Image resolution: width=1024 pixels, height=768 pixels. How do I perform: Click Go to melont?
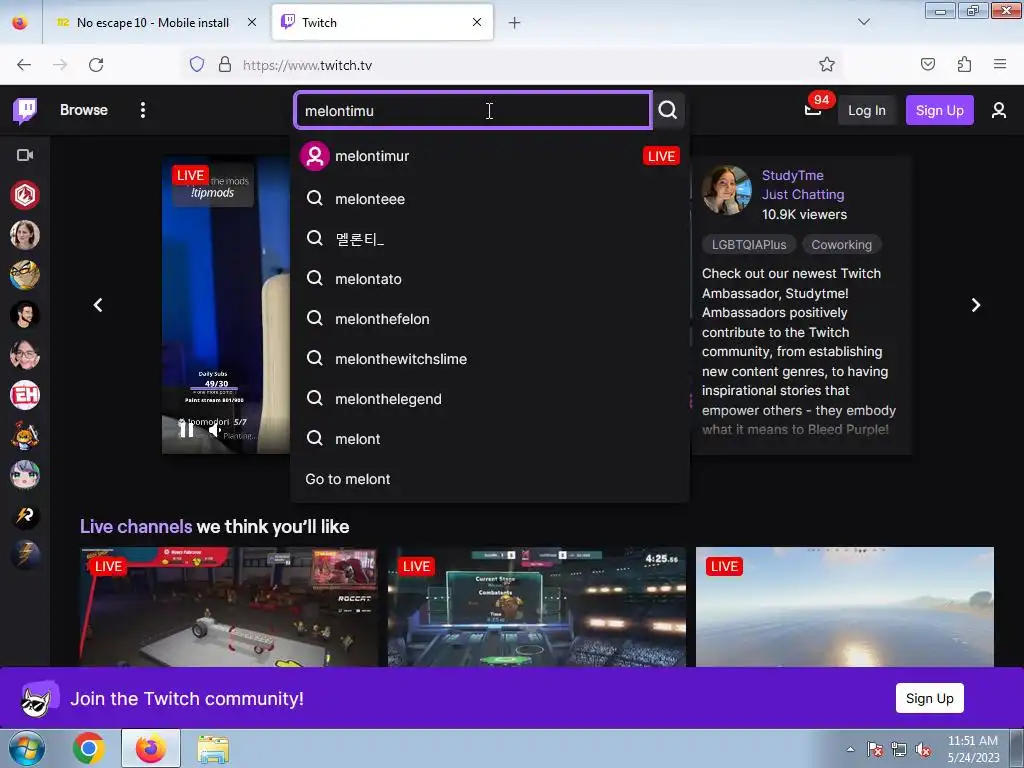tap(490, 479)
